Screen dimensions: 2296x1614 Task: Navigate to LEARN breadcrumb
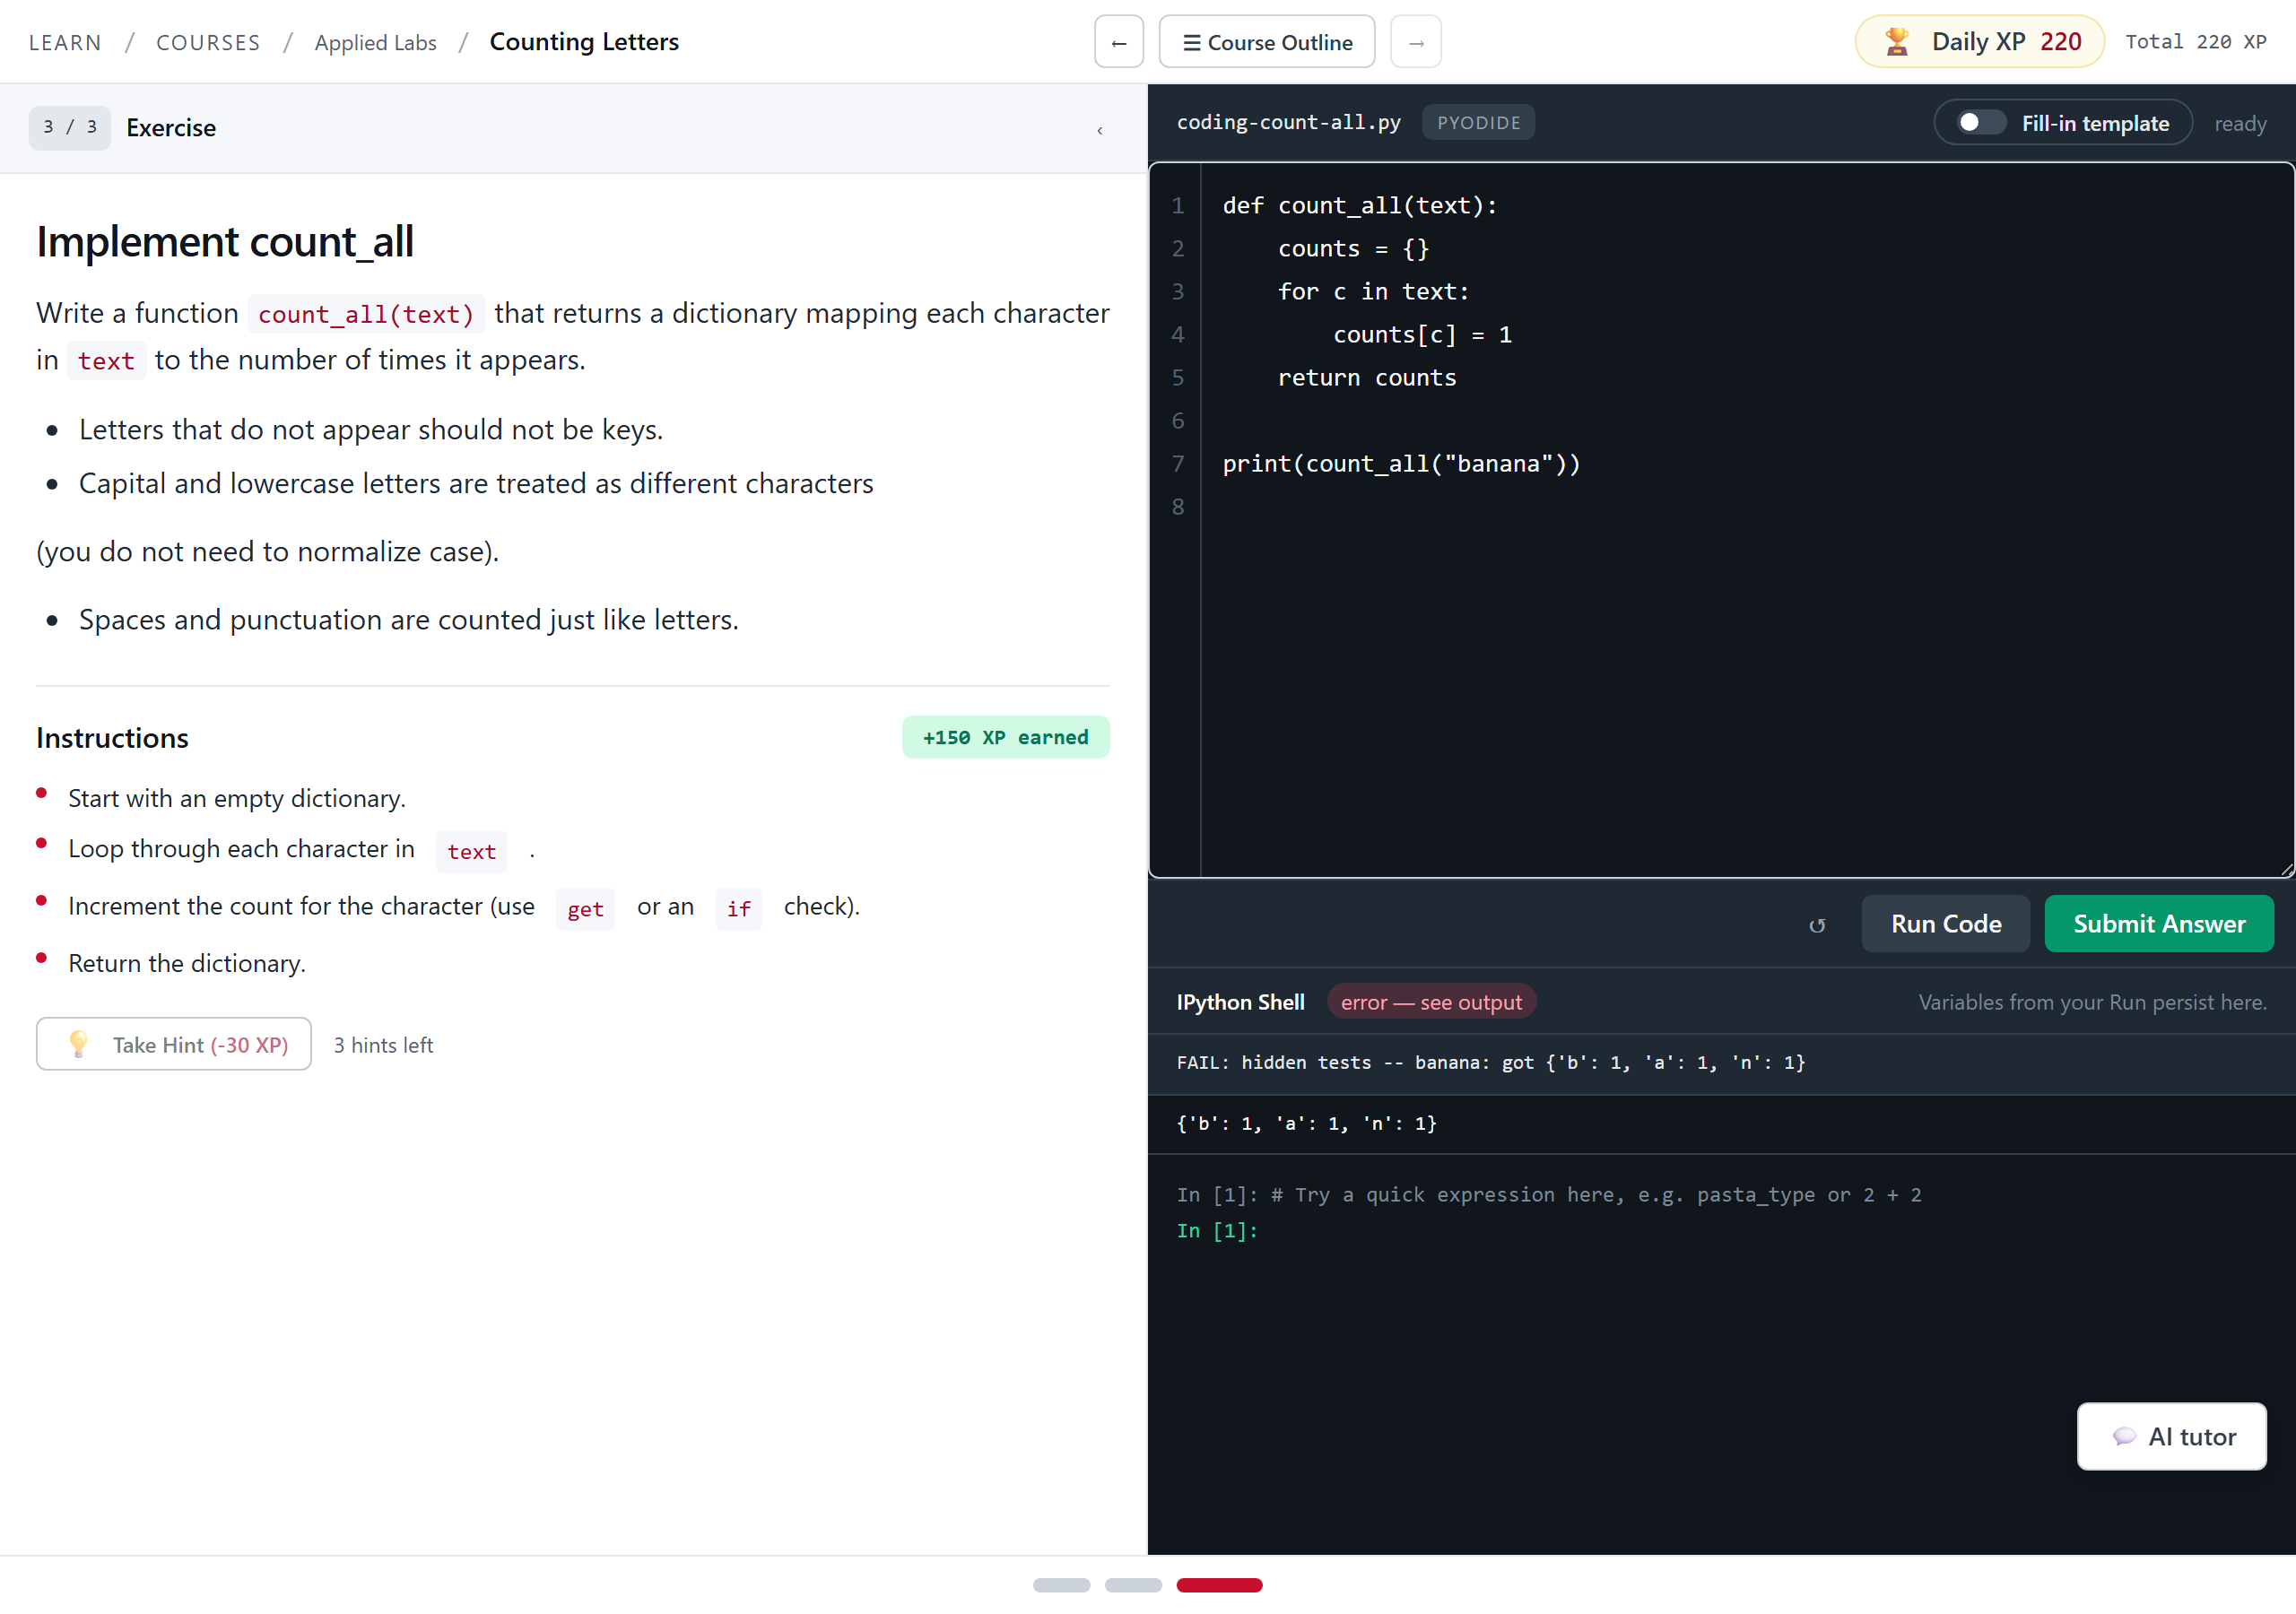coord(65,42)
